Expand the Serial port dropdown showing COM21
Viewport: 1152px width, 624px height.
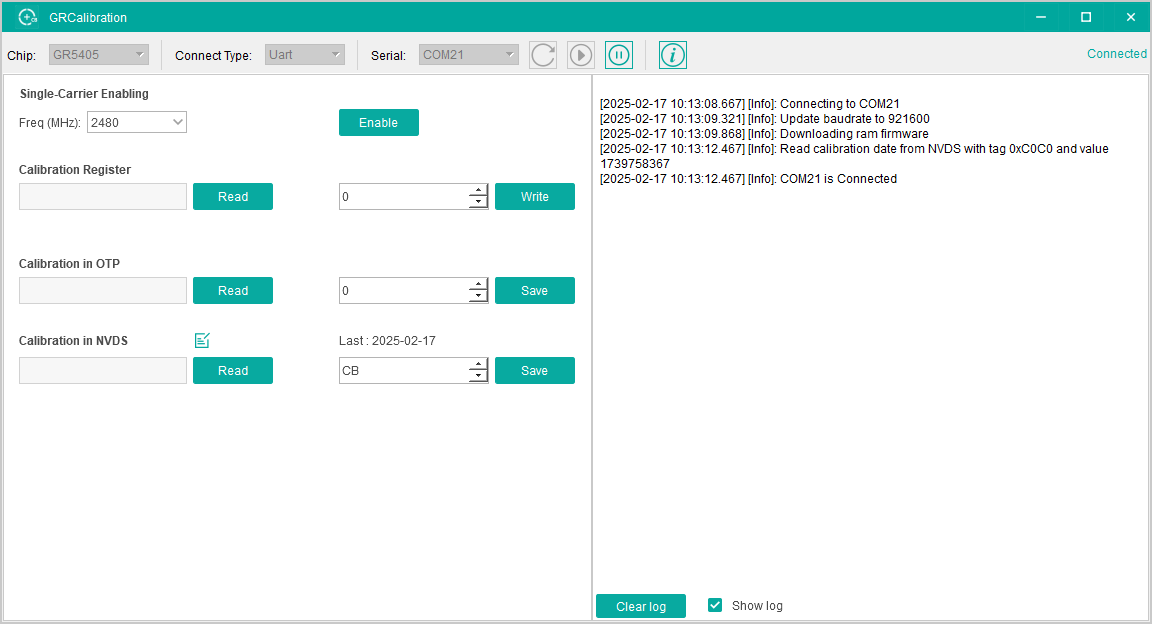(468, 55)
